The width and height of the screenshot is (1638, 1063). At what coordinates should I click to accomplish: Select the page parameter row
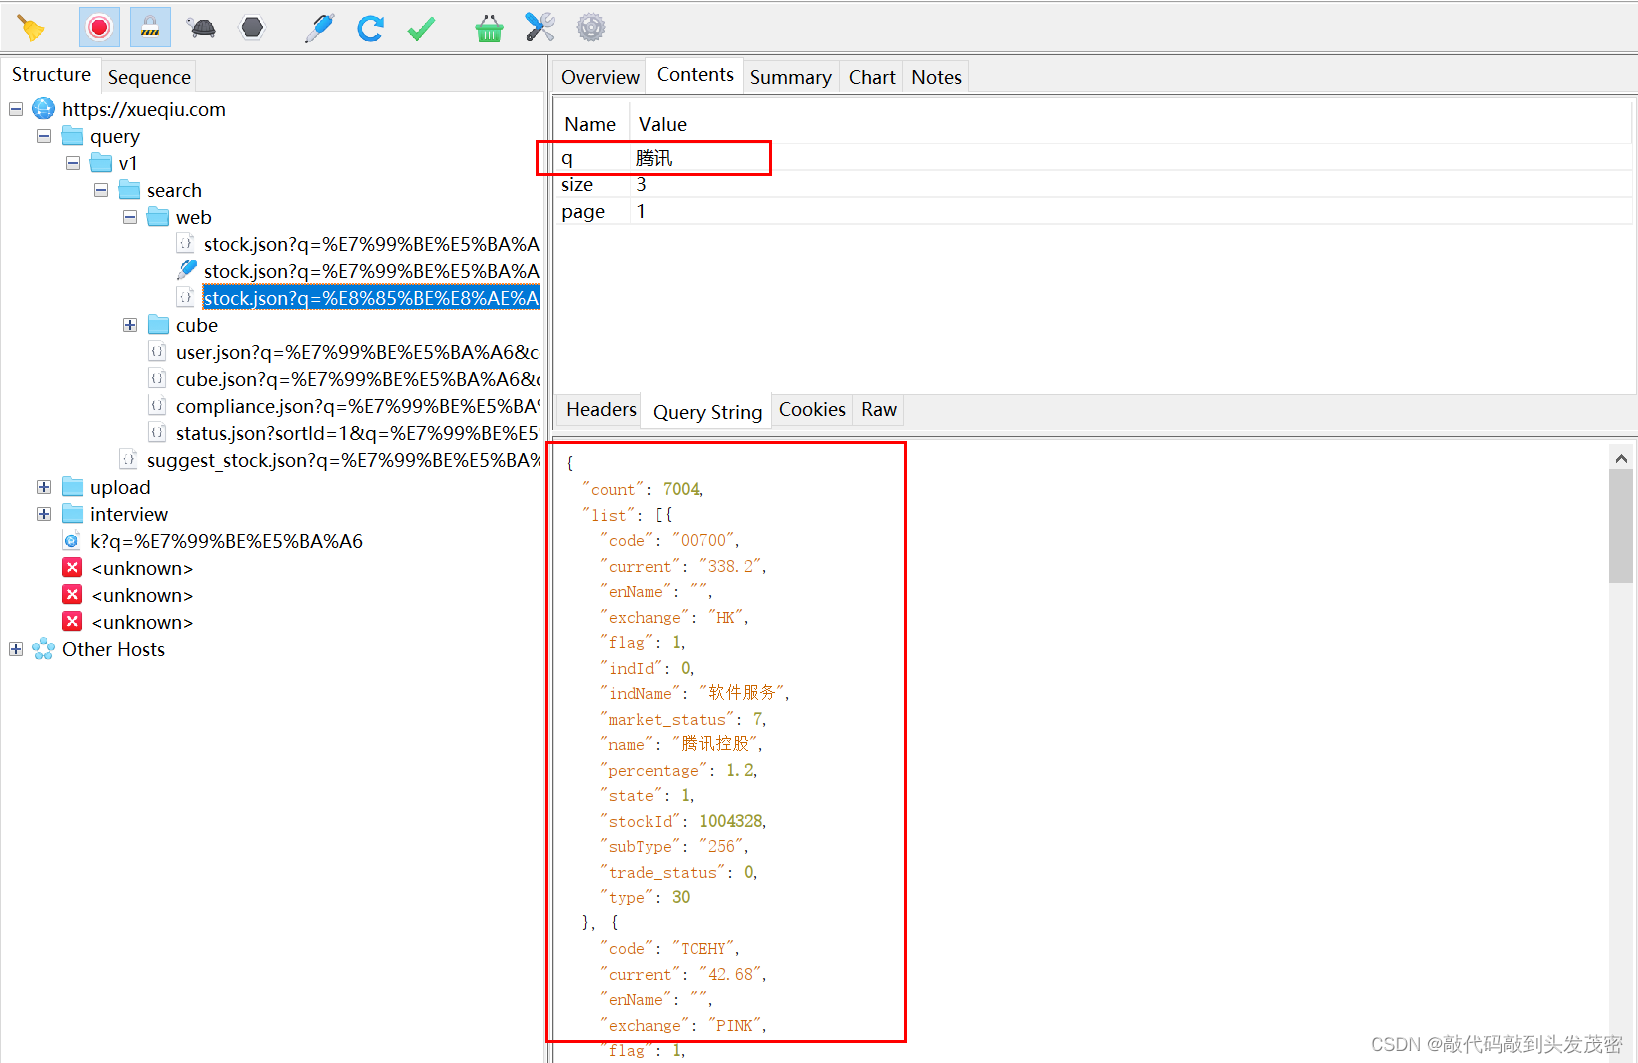click(x=1093, y=211)
